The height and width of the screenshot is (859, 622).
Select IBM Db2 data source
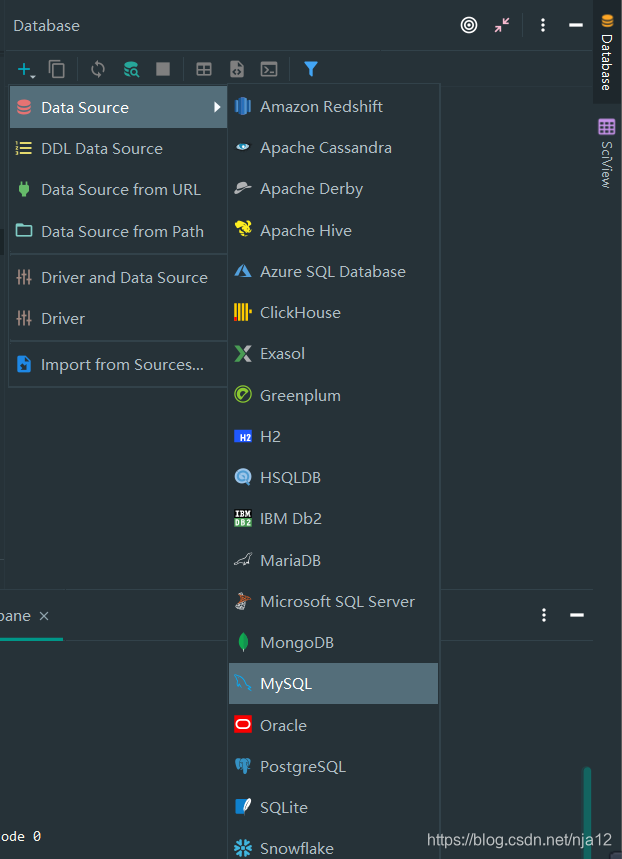click(x=333, y=518)
